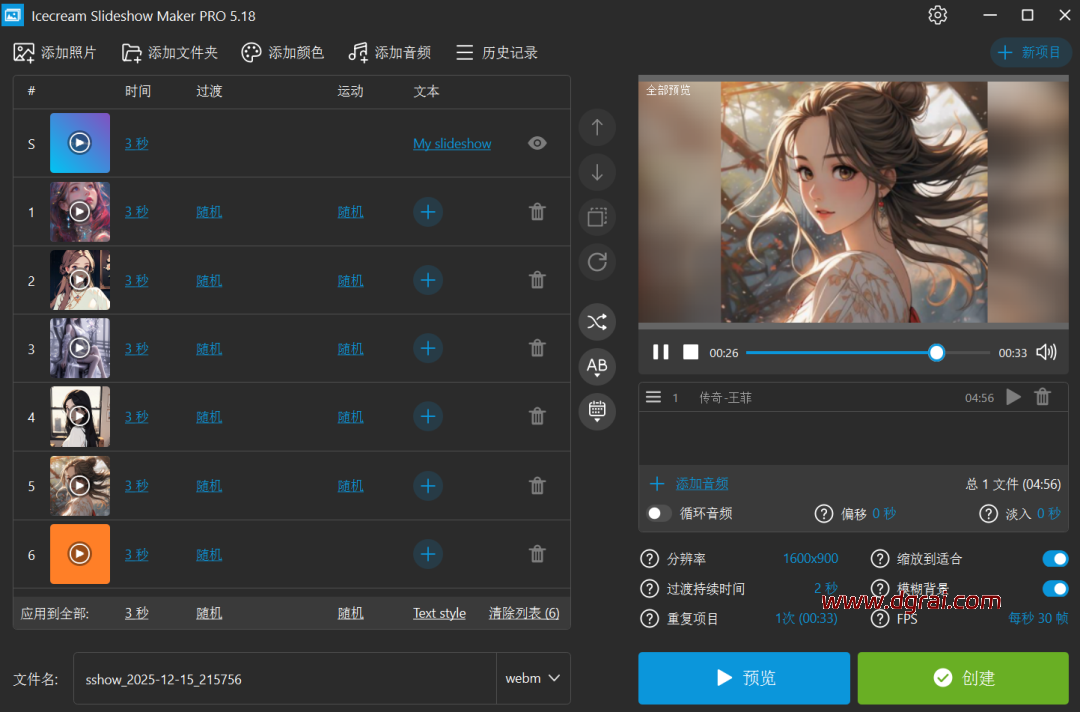Image resolution: width=1080 pixels, height=712 pixels.
Task: Click the move slide up arrow
Action: [597, 127]
